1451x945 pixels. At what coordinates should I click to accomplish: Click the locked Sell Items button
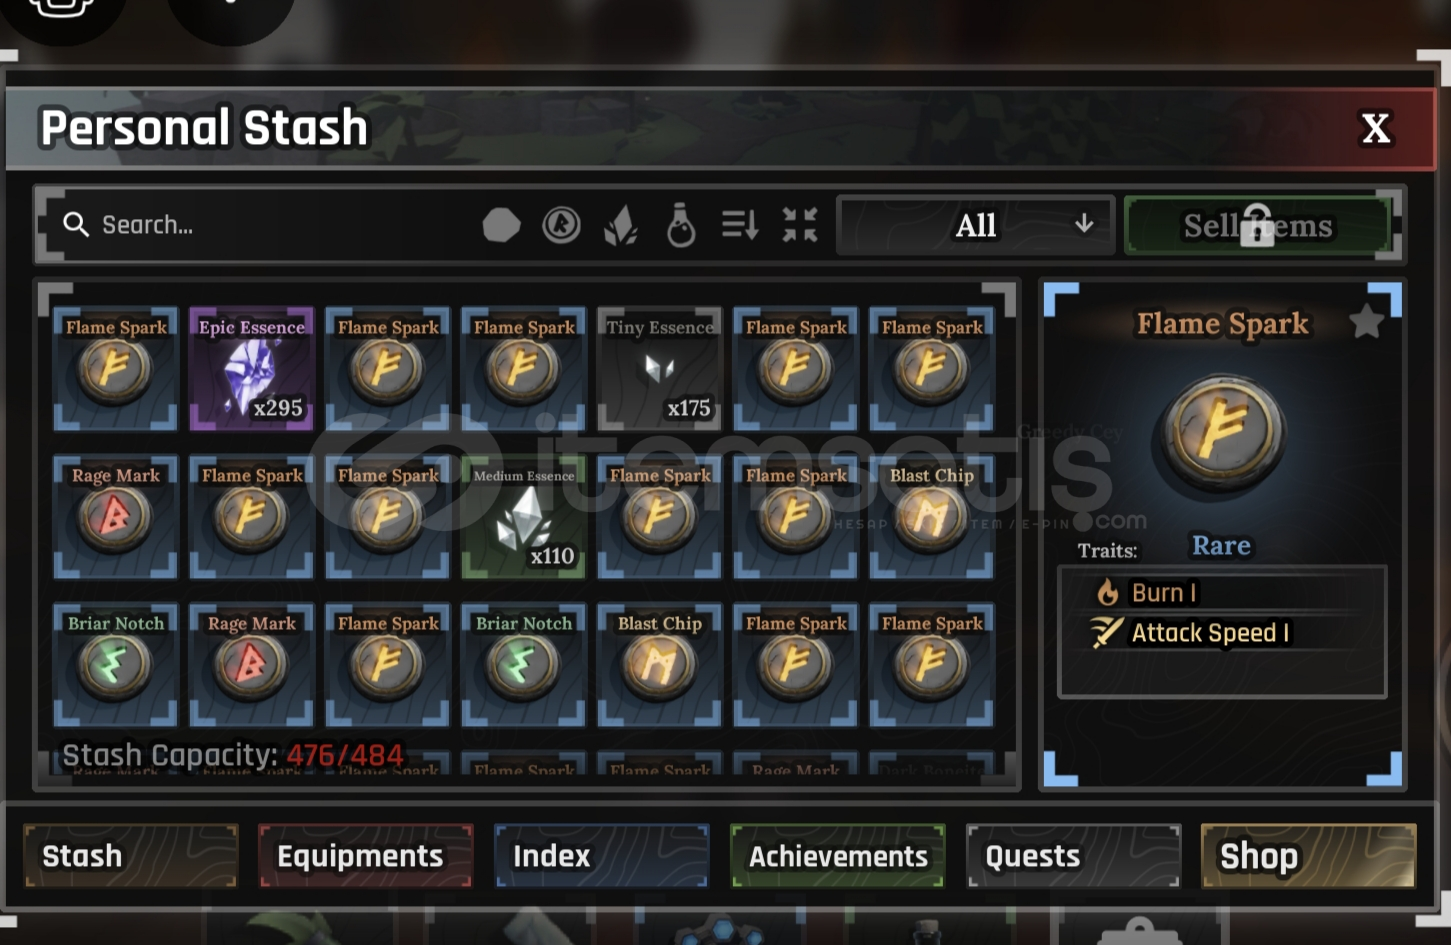coord(1258,225)
